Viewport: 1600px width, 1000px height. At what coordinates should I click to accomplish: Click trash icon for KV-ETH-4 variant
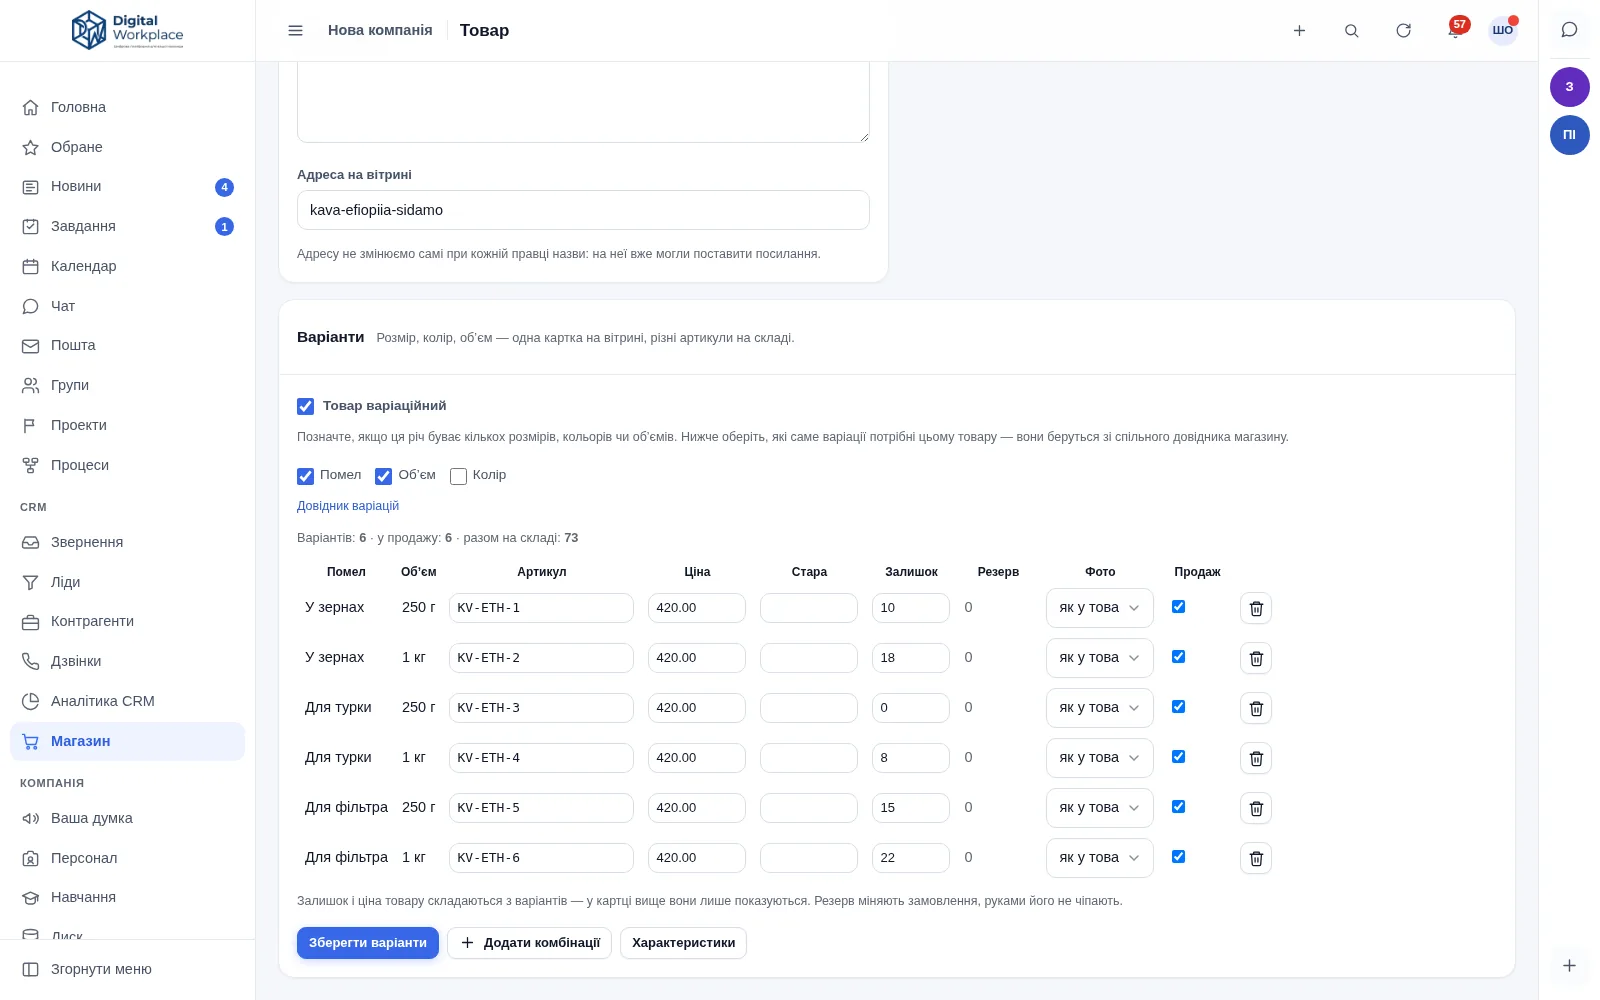pyautogui.click(x=1256, y=758)
